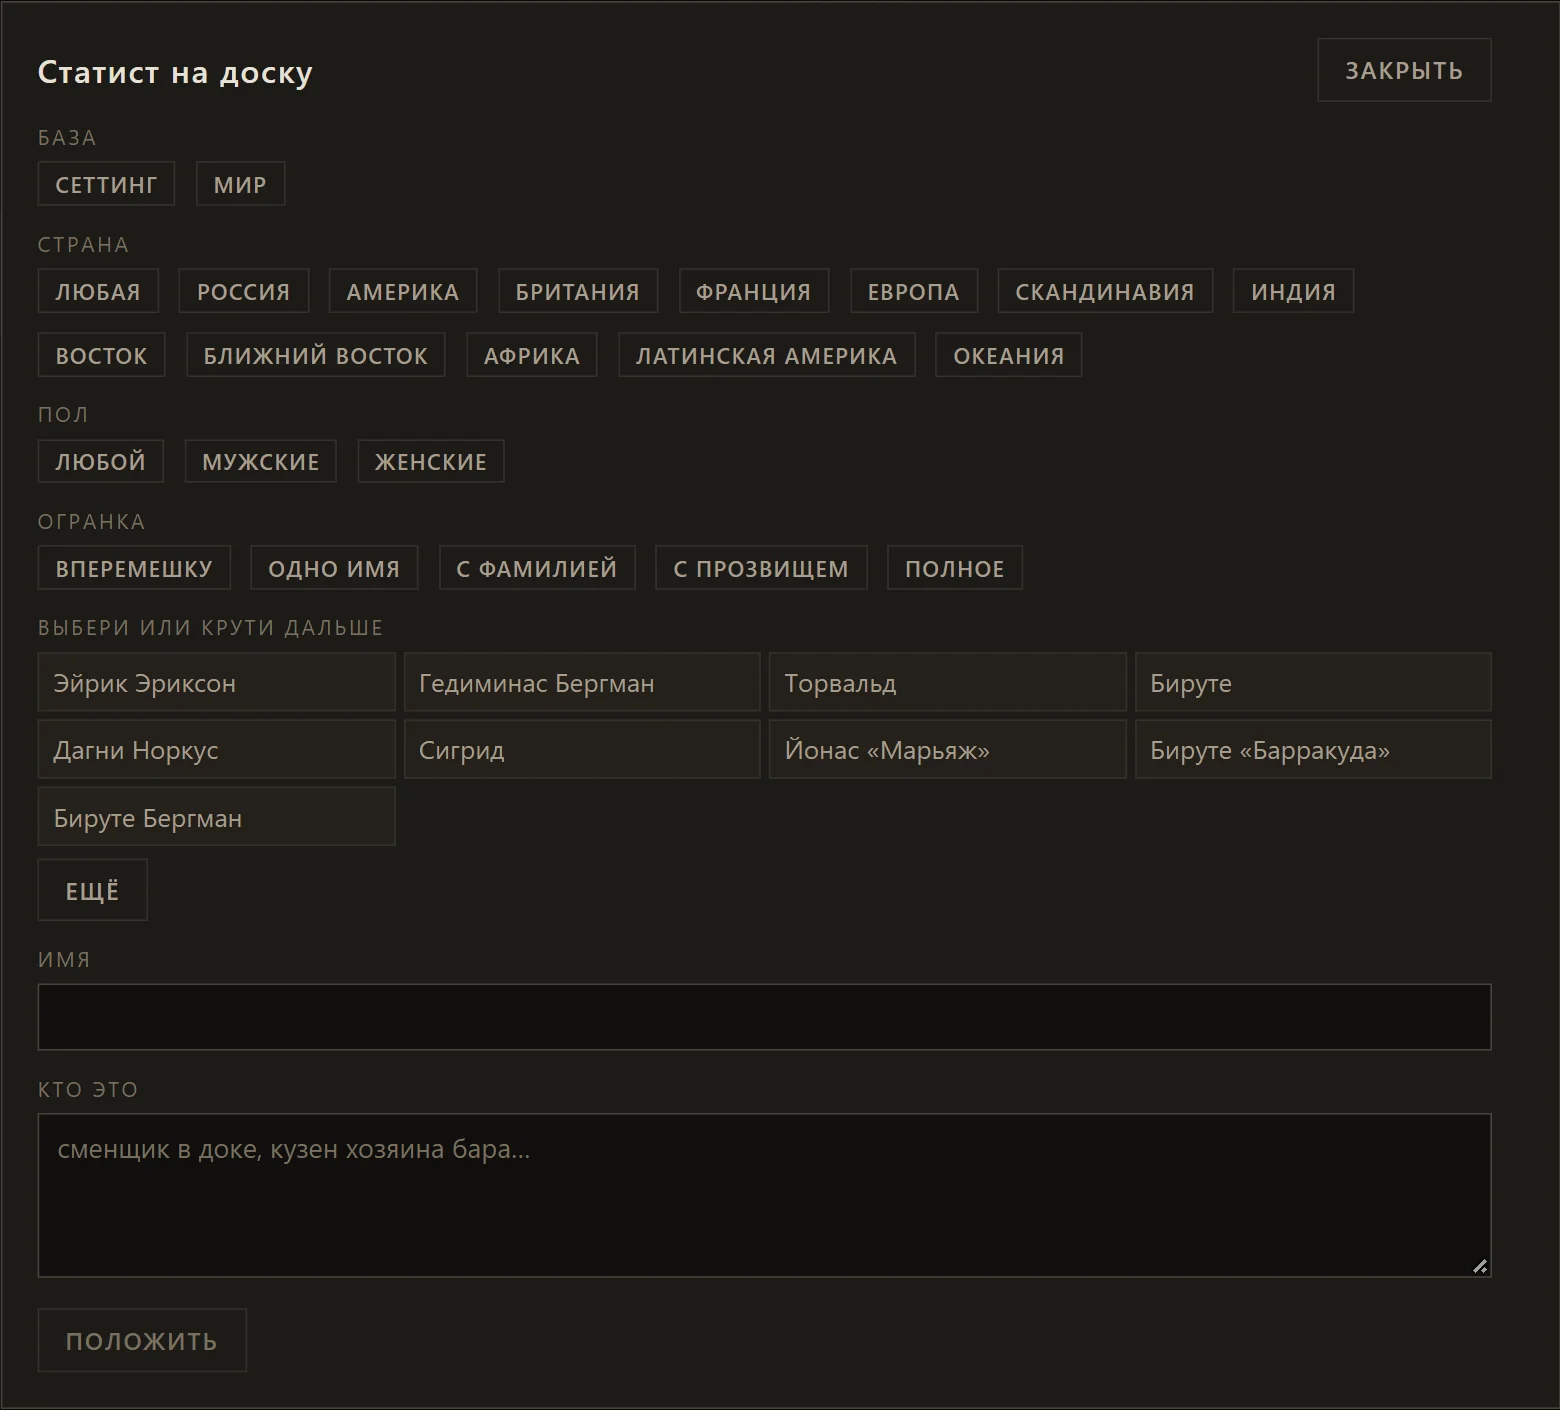Select the ОДНО ИМЯ name style

coord(334,568)
